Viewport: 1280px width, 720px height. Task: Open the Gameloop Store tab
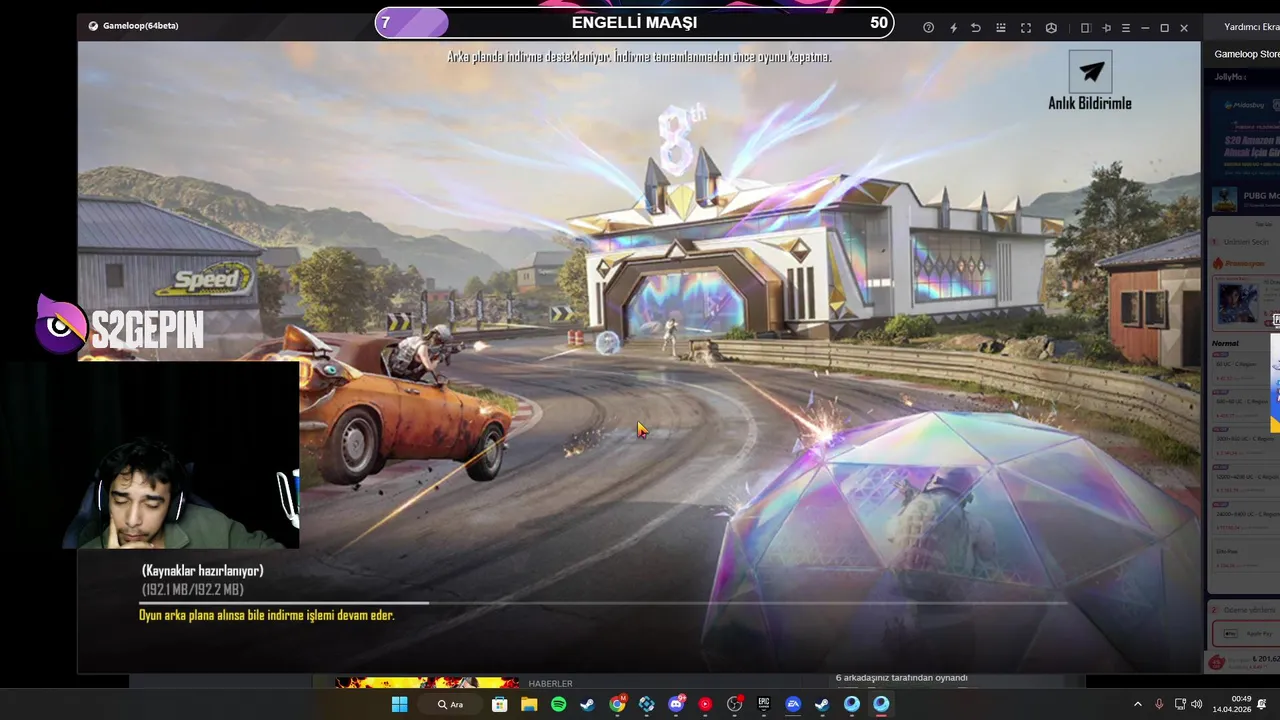[x=1247, y=54]
